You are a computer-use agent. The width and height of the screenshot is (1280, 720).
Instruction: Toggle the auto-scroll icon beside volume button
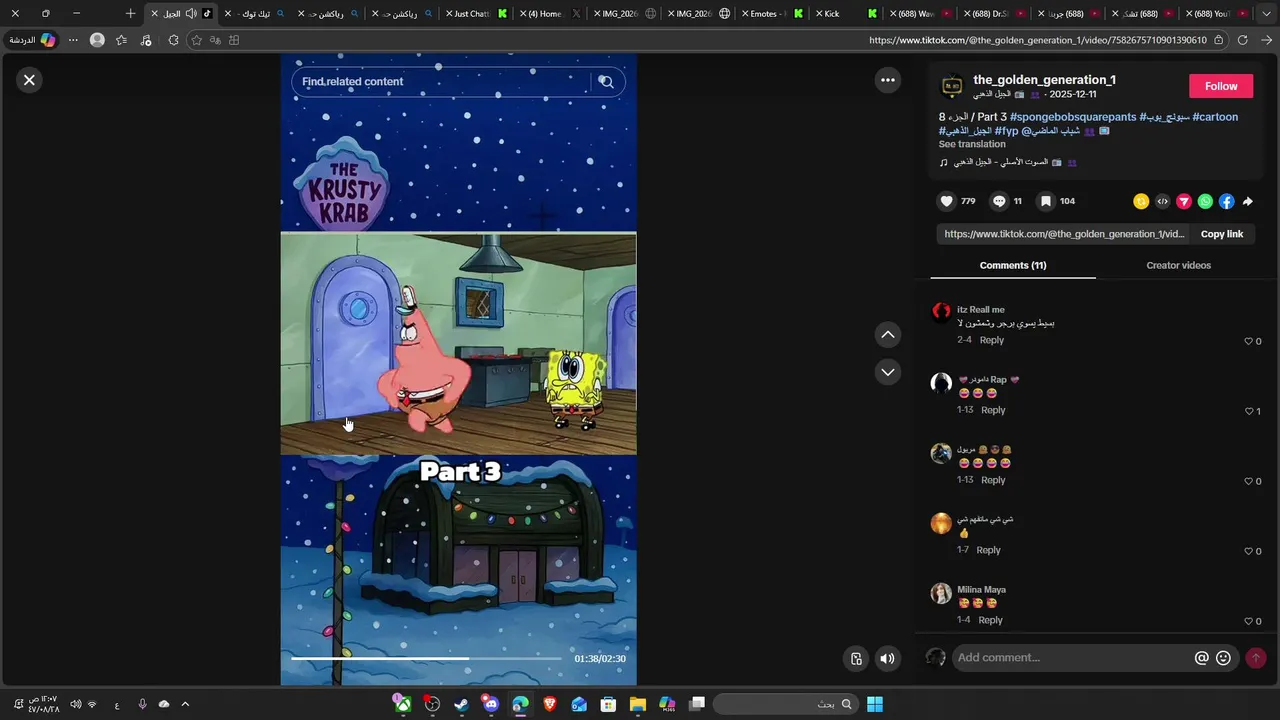[x=856, y=658]
